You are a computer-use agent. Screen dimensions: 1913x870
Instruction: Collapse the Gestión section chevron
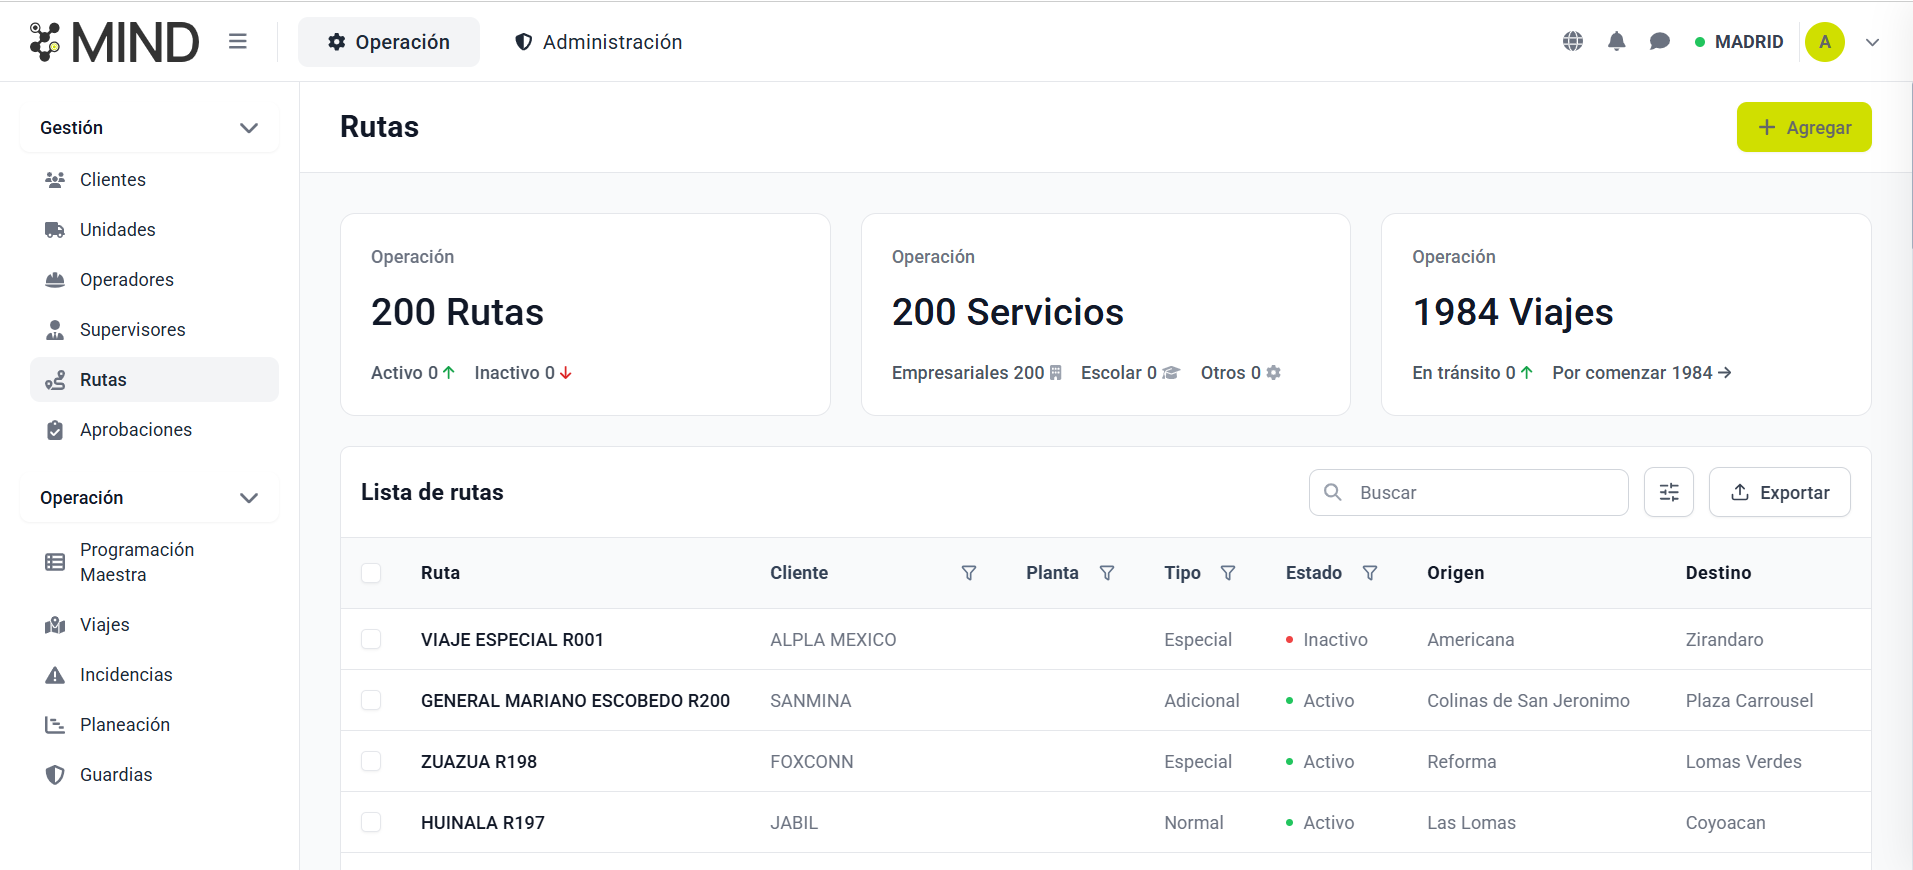[x=249, y=128]
